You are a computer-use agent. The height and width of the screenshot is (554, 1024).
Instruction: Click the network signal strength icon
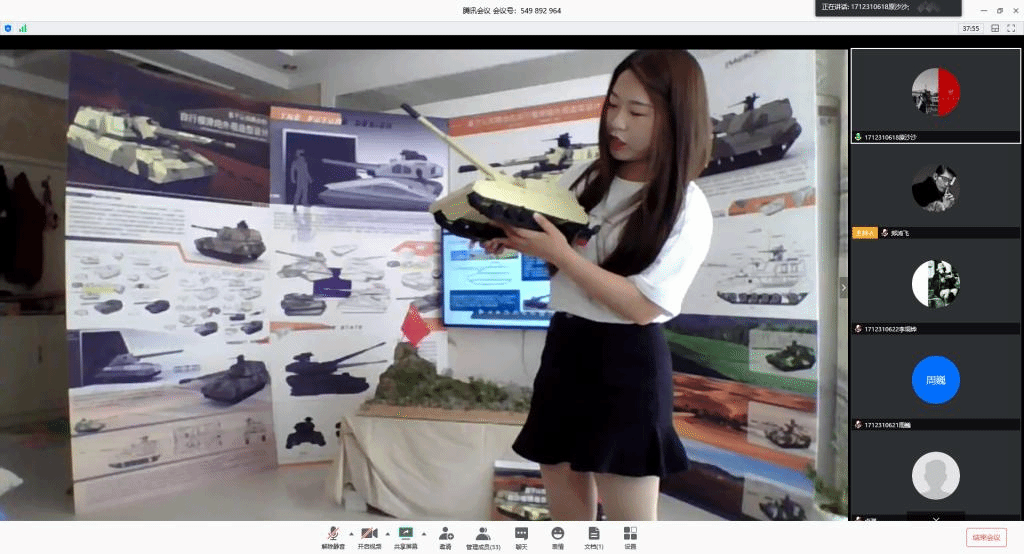[x=22, y=28]
